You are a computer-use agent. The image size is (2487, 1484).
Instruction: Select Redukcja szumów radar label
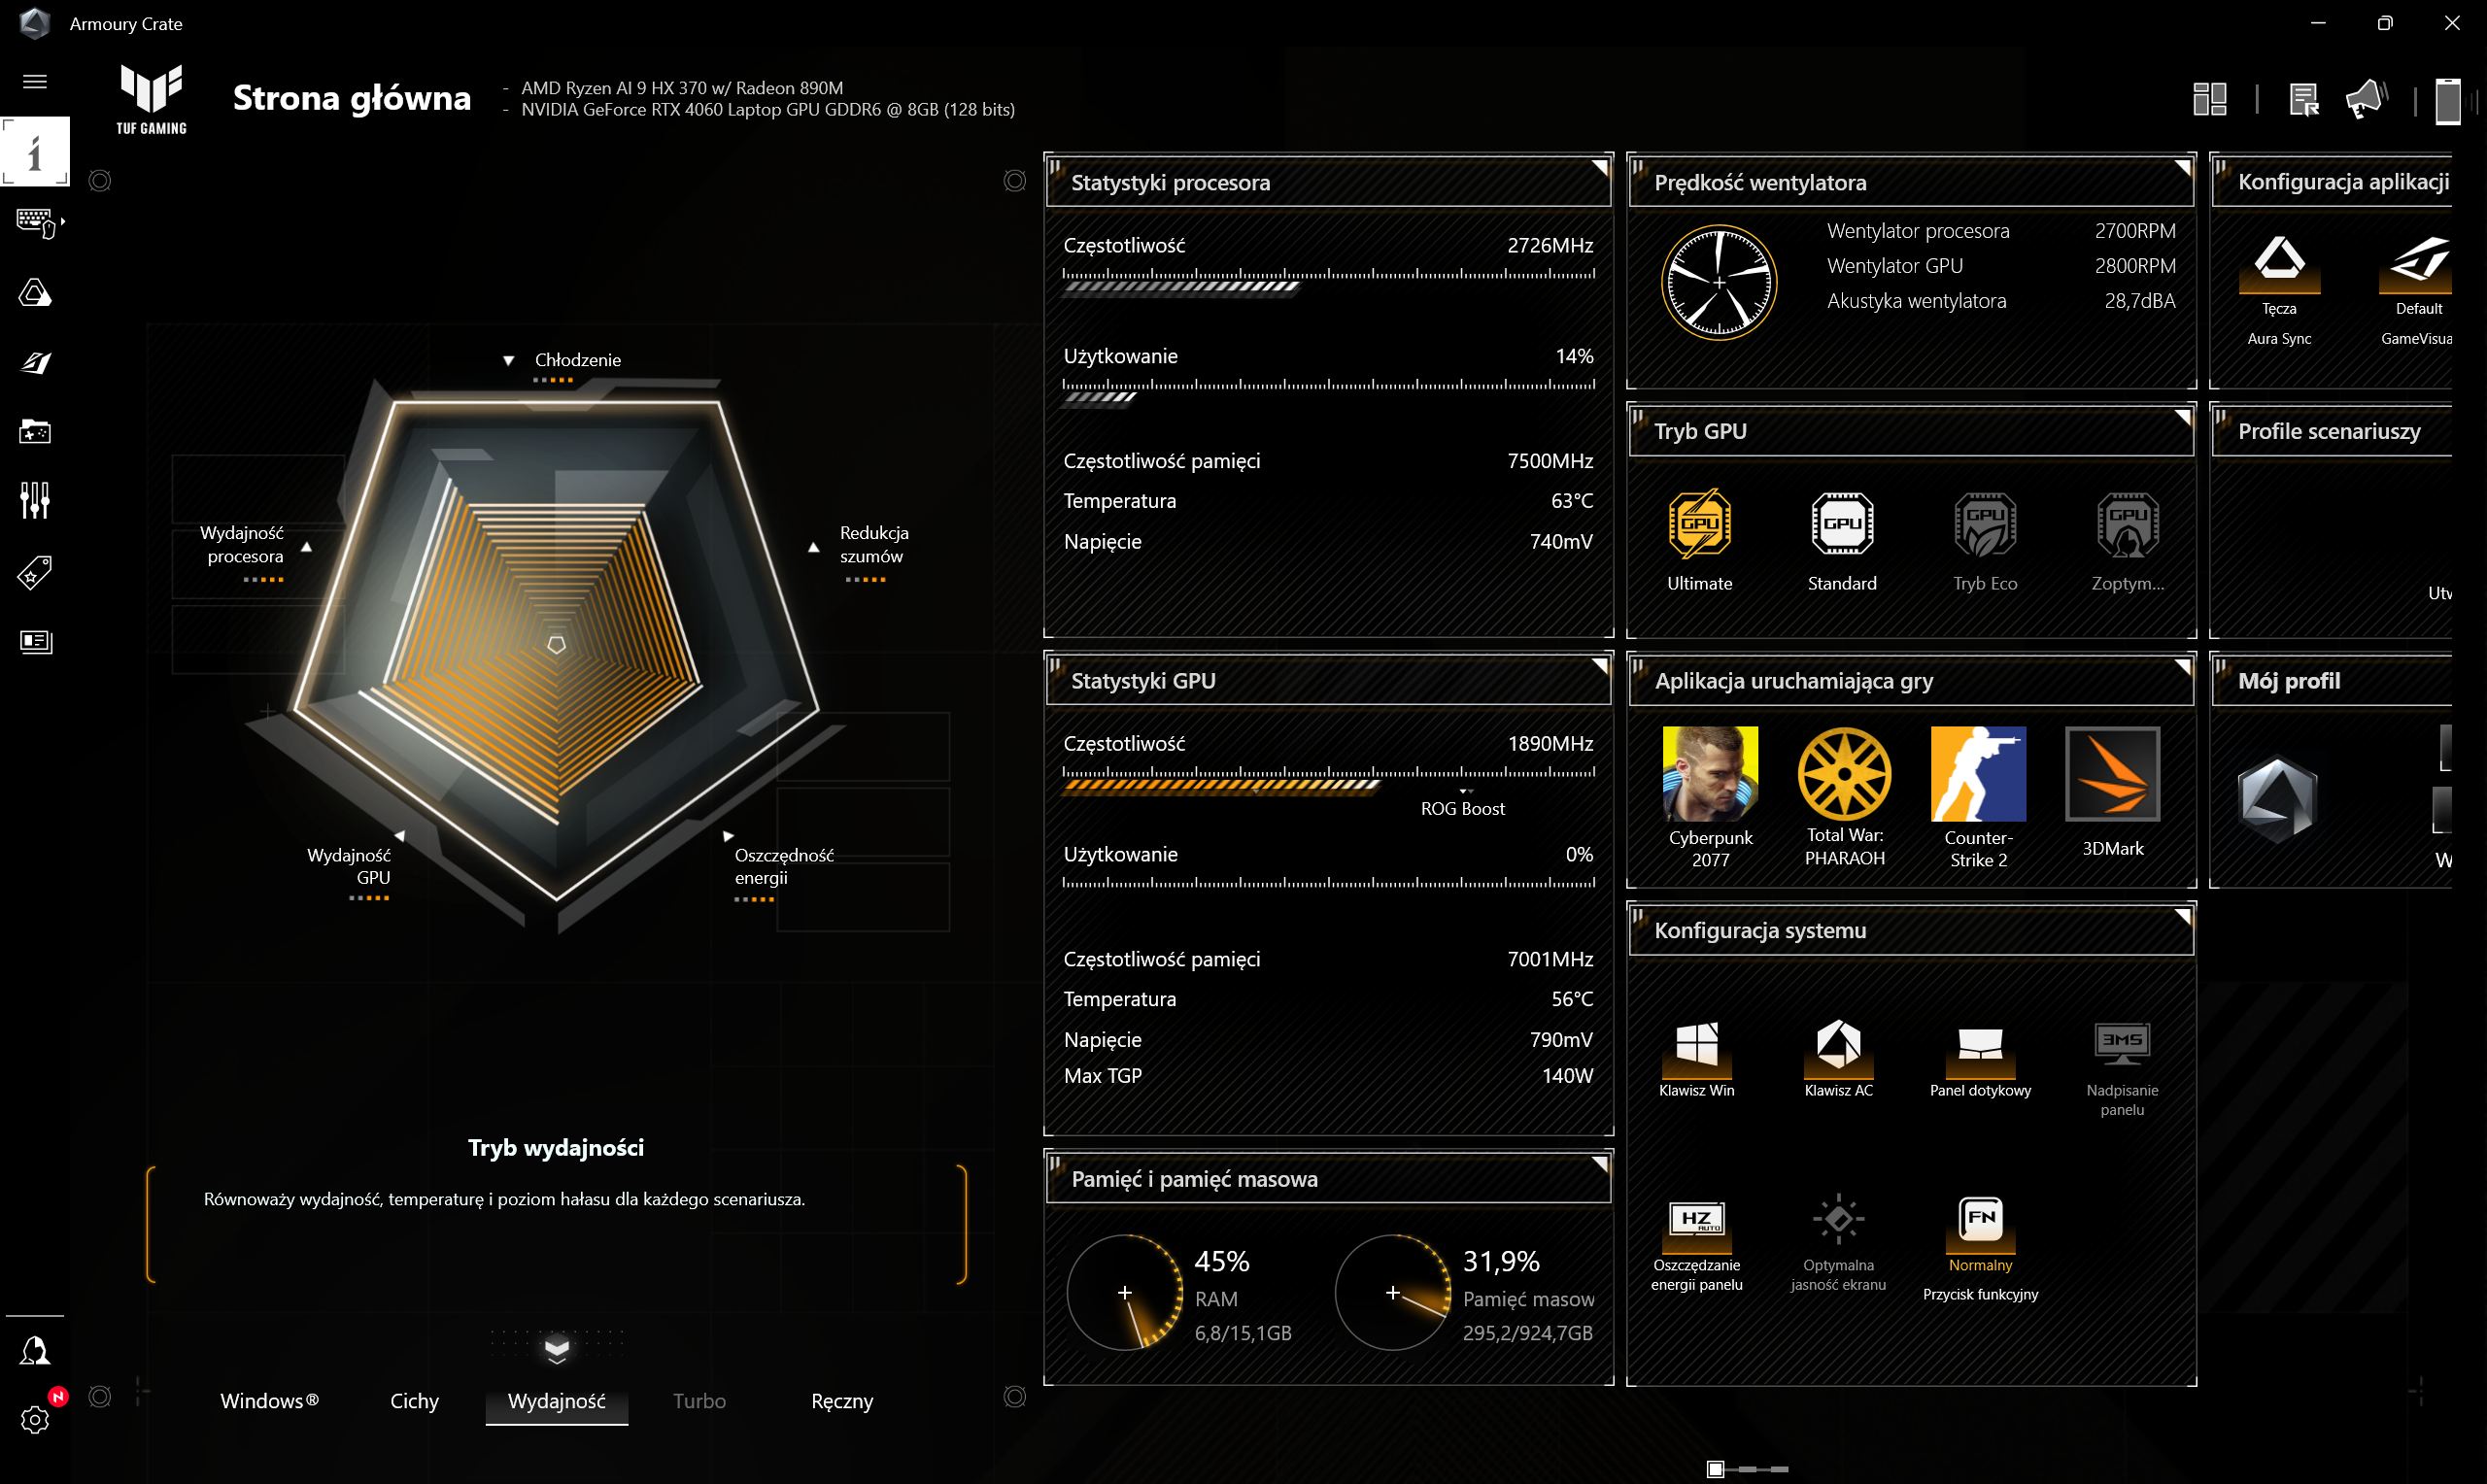coord(873,544)
